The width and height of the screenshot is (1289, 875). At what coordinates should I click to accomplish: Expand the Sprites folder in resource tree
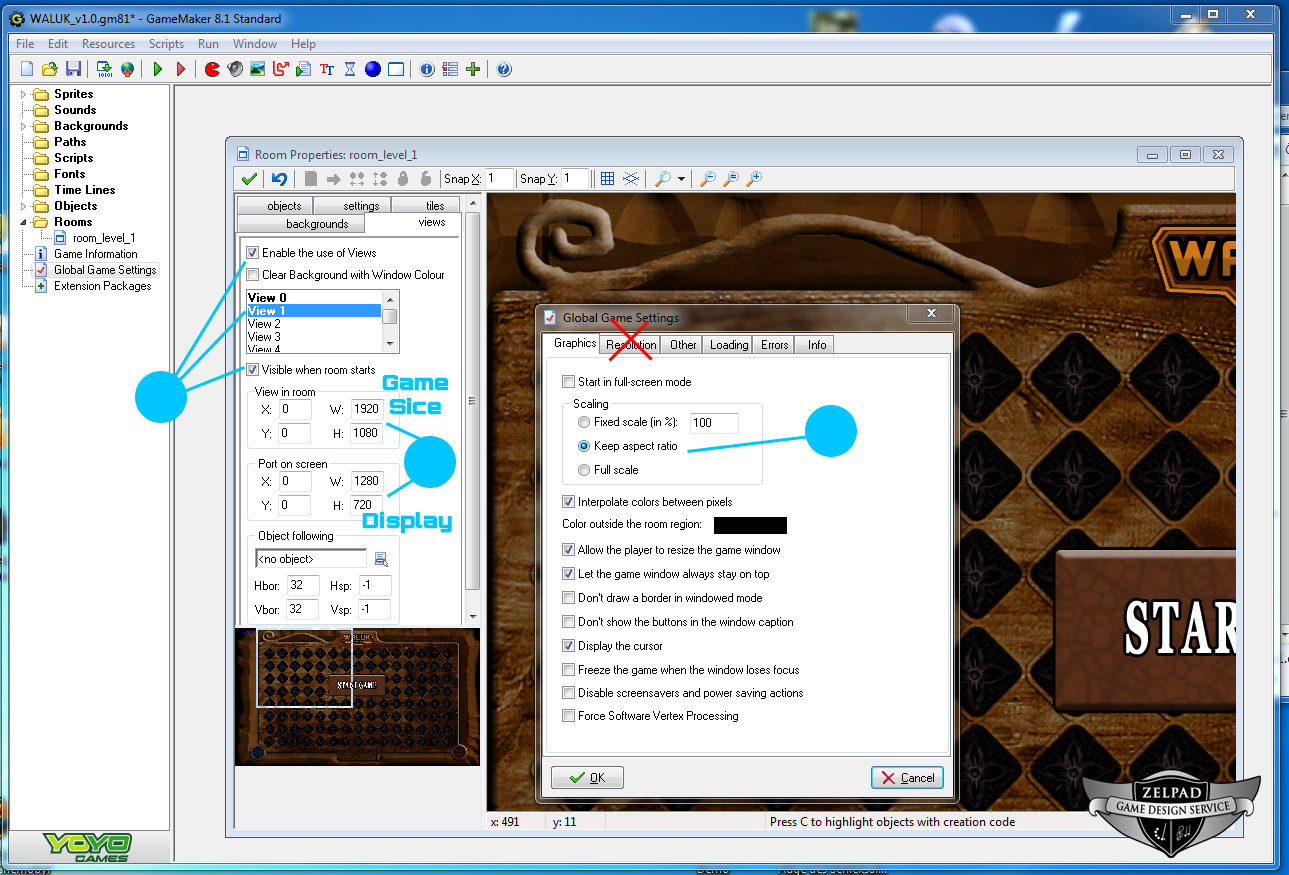pyautogui.click(x=24, y=94)
